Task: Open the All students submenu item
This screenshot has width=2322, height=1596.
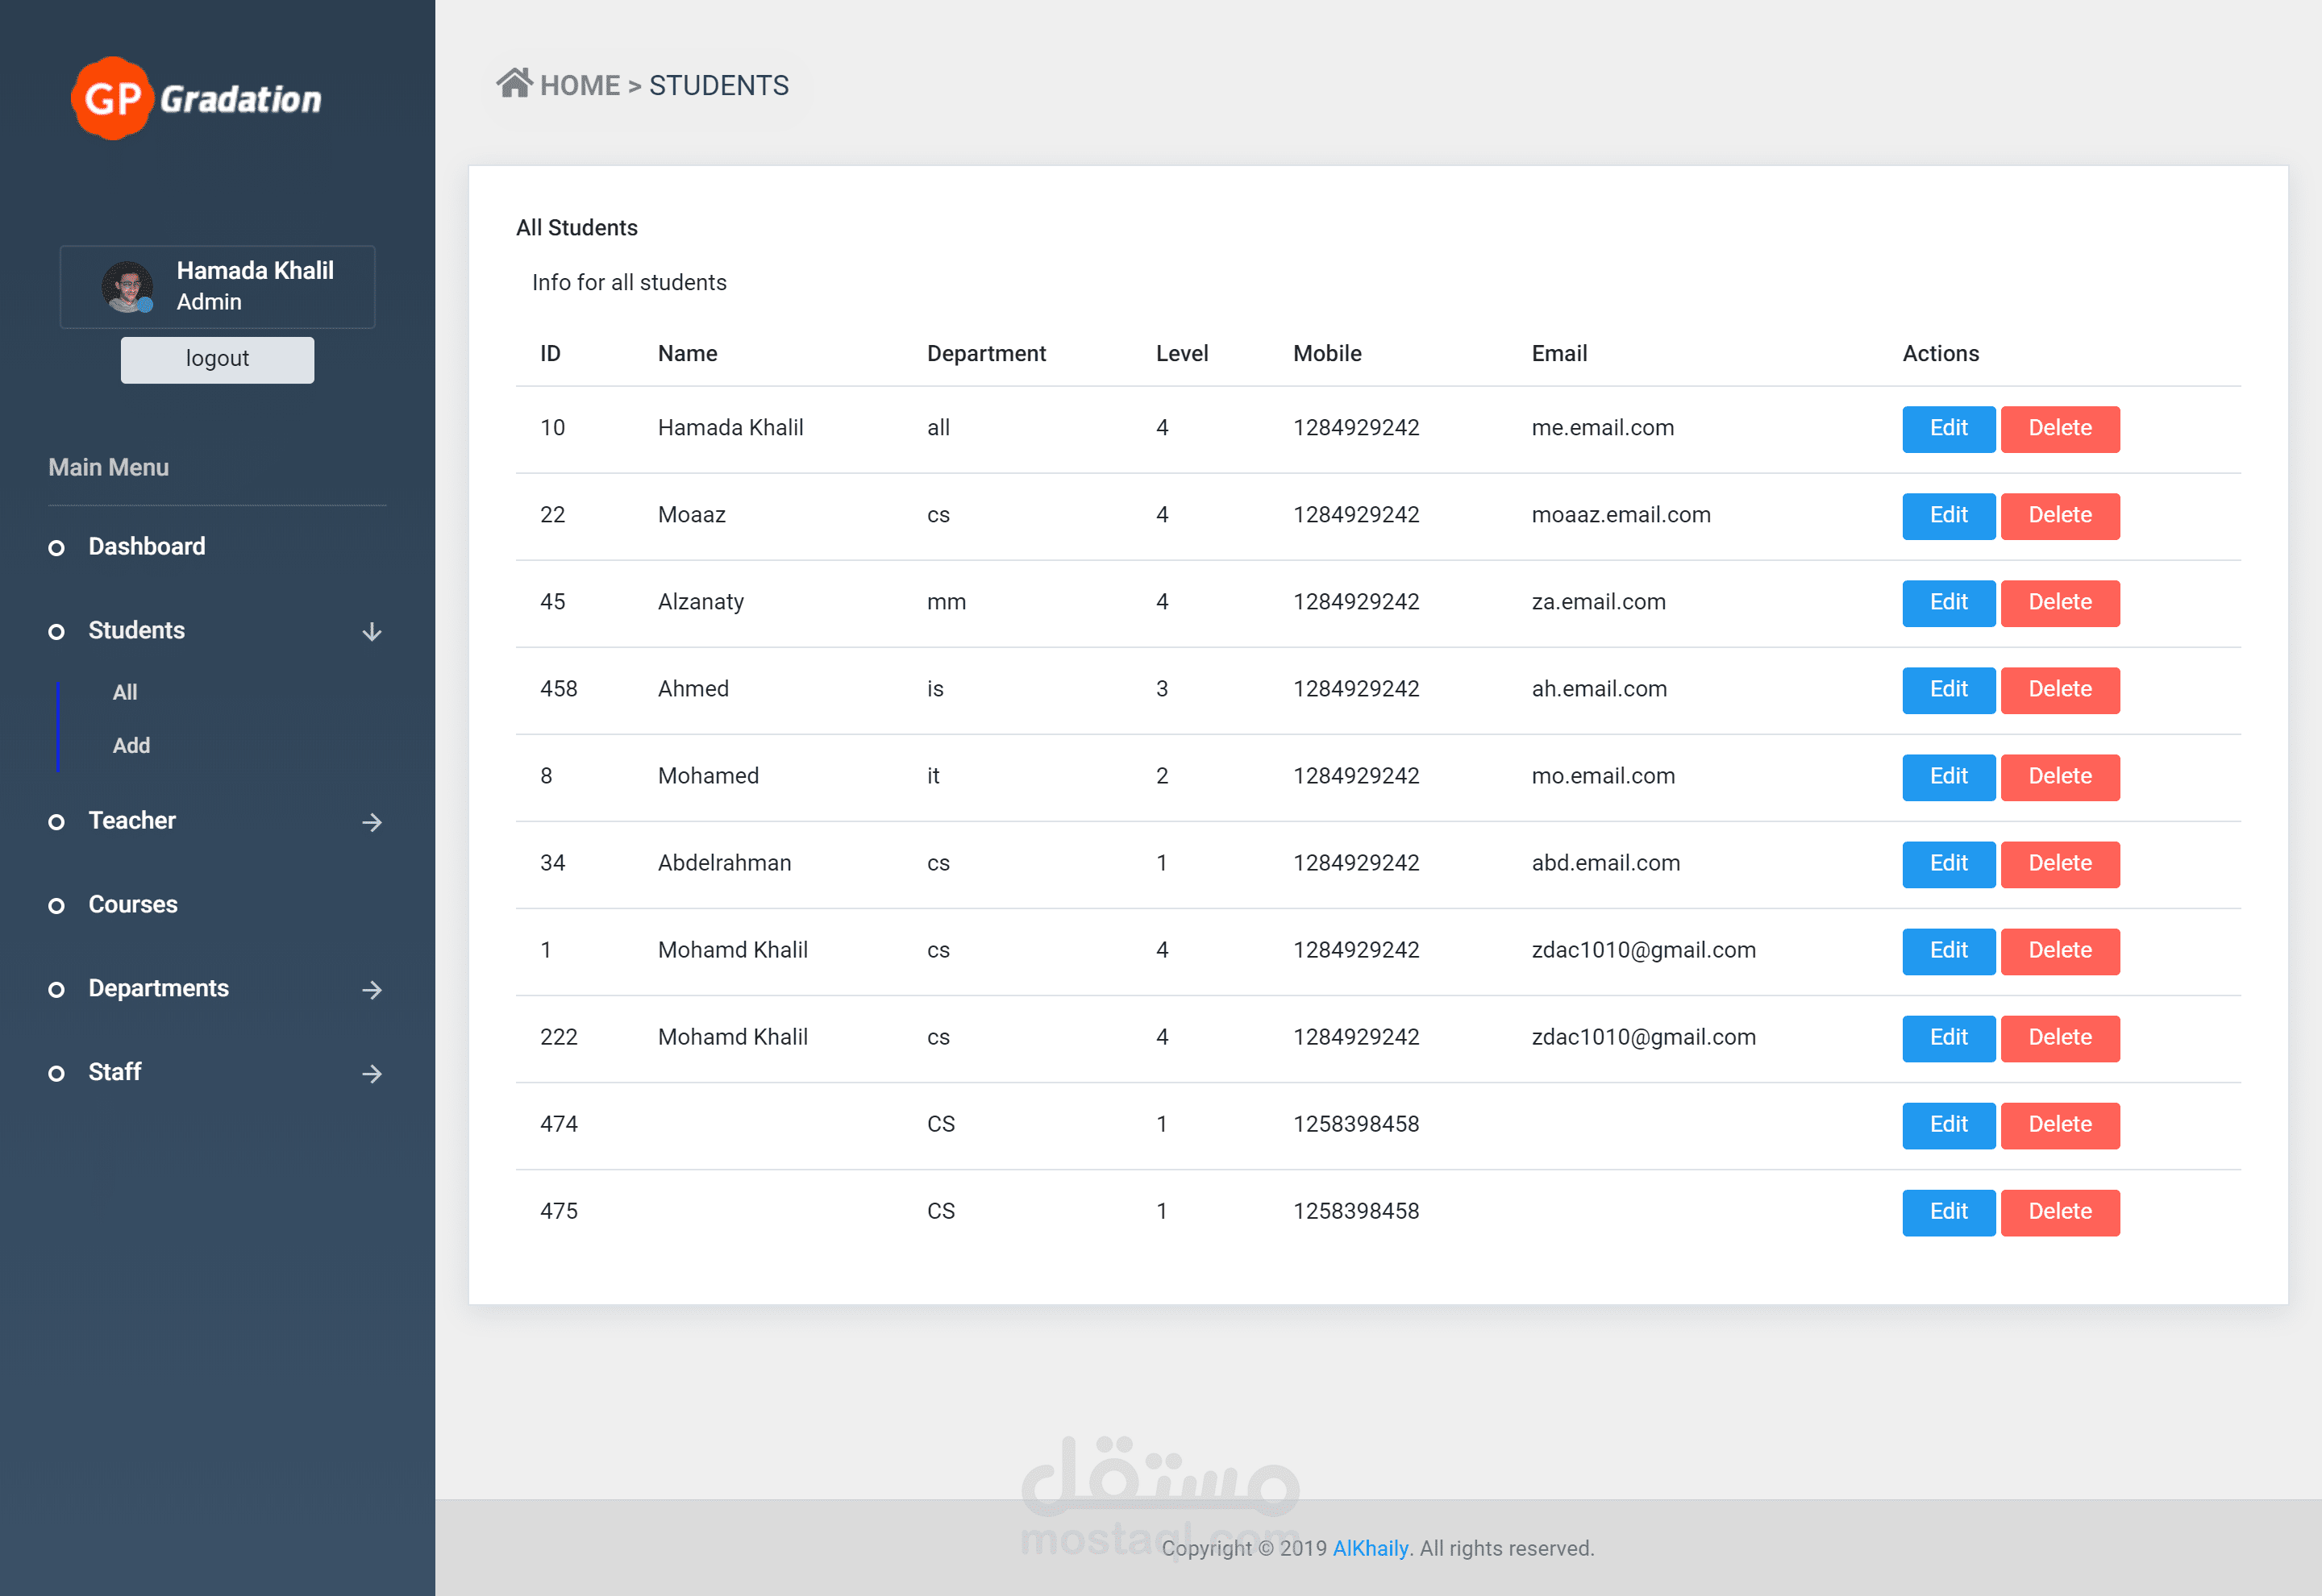Action: [x=125, y=692]
